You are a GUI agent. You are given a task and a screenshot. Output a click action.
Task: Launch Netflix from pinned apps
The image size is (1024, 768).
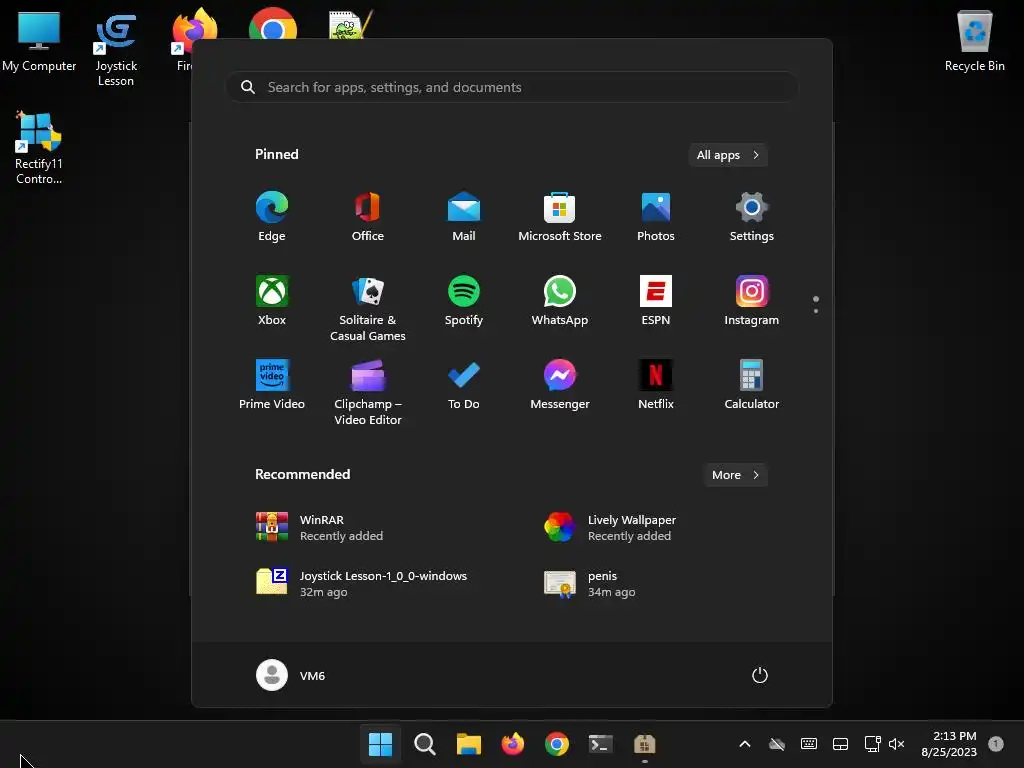tap(656, 385)
